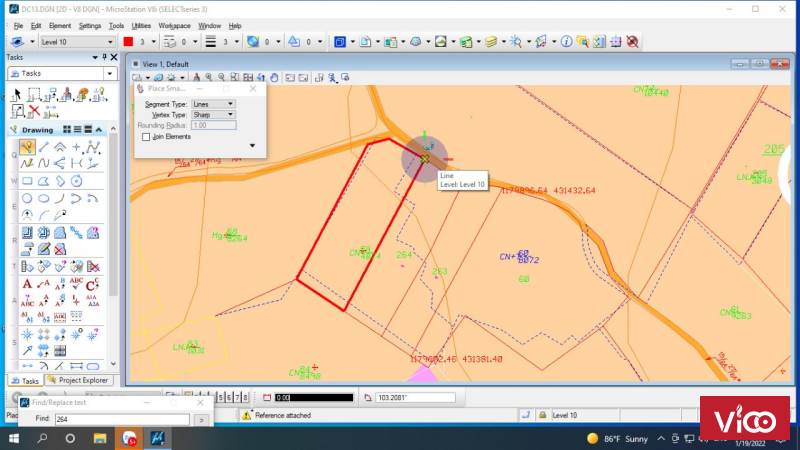Toggle view 6 button

click(x=229, y=397)
